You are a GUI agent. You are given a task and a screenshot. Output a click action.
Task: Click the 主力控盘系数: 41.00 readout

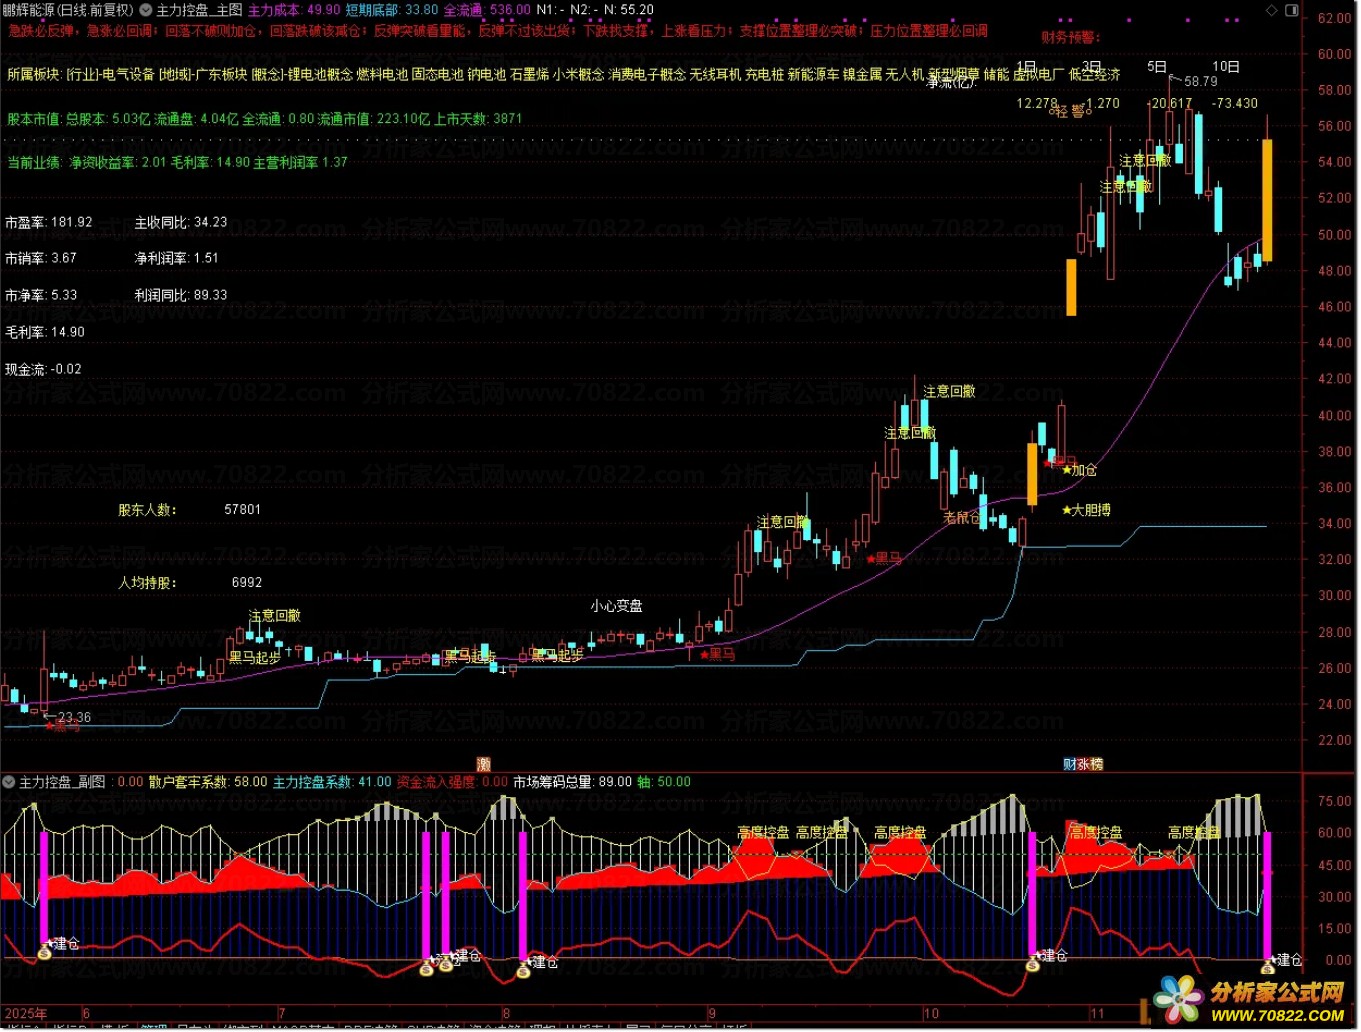tap(332, 782)
